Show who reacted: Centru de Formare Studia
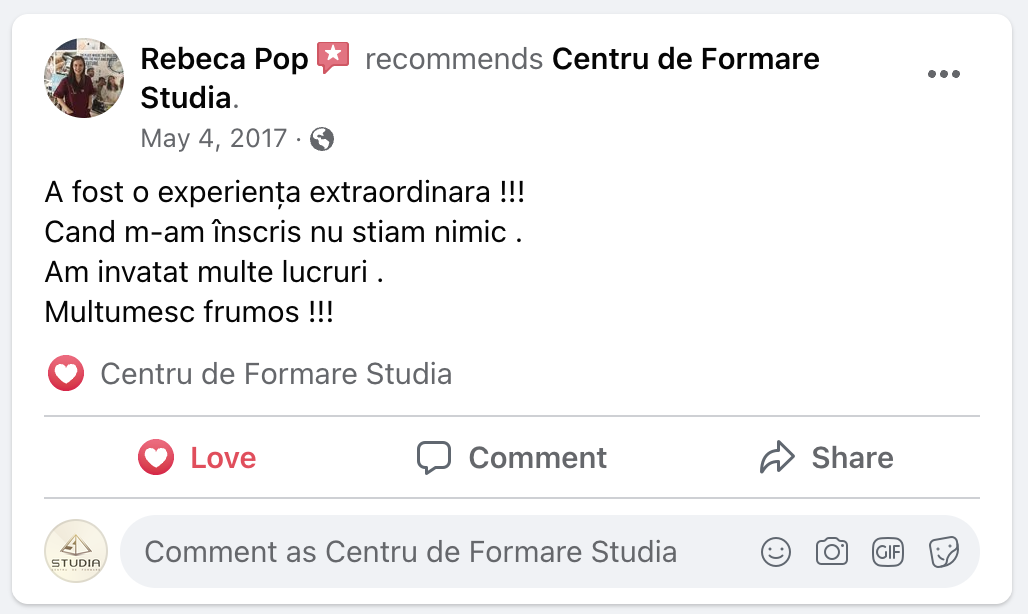The height and width of the screenshot is (614, 1028). click(x=276, y=374)
